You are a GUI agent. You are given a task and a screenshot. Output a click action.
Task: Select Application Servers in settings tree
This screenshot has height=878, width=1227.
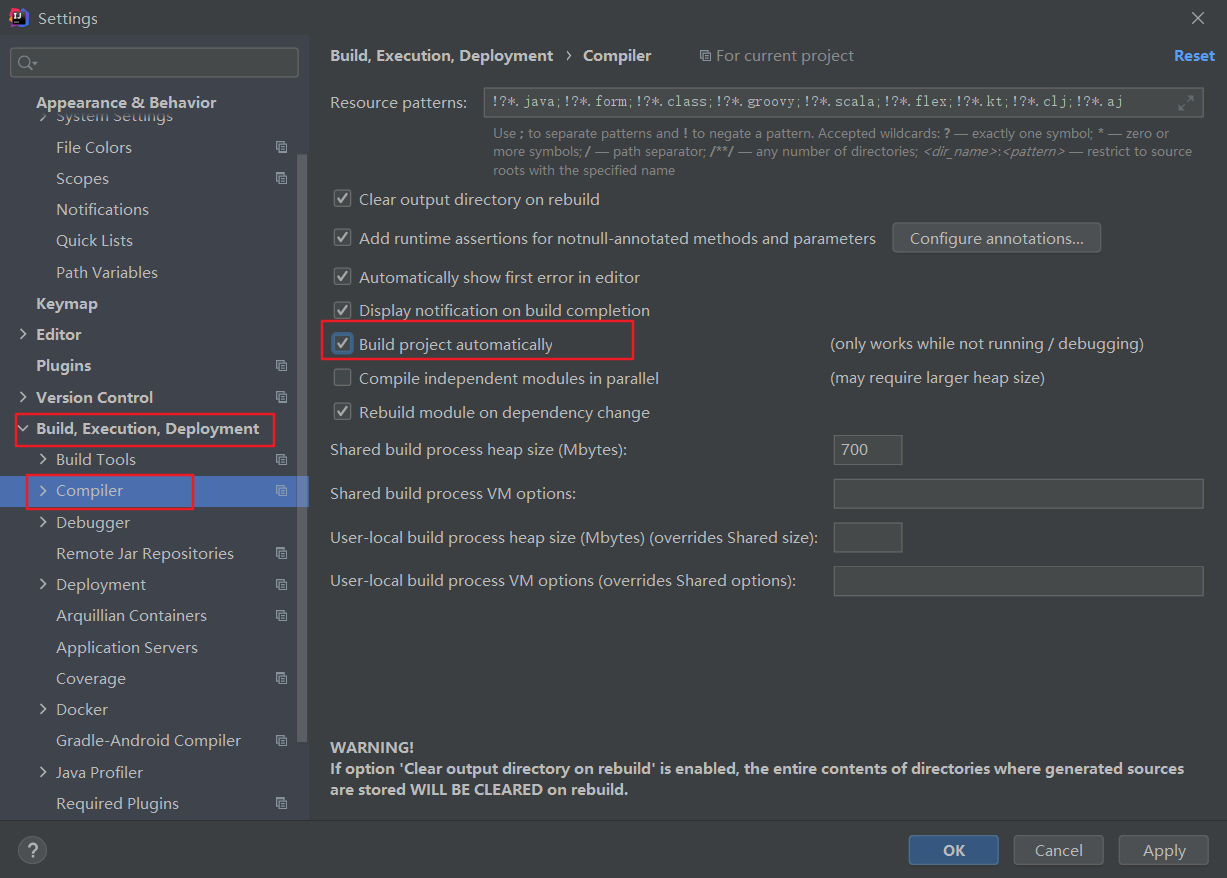click(x=127, y=647)
